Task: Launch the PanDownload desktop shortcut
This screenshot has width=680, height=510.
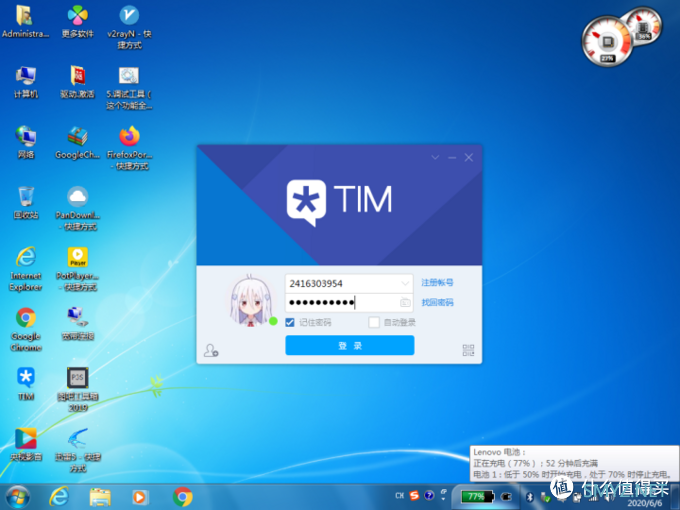Action: click(78, 209)
